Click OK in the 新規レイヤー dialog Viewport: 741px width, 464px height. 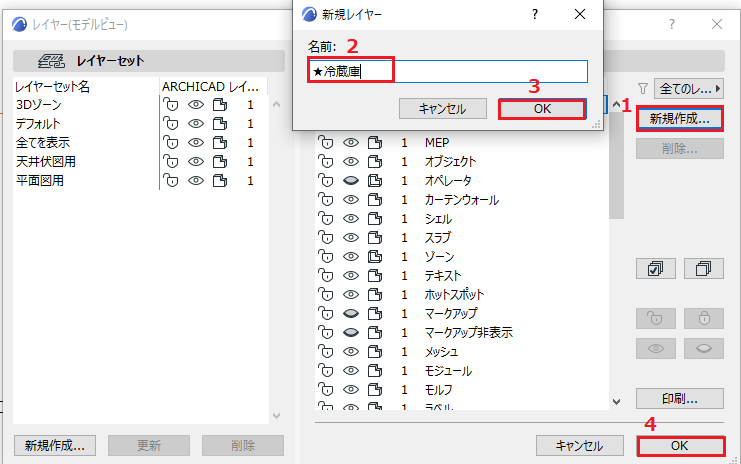(x=542, y=109)
